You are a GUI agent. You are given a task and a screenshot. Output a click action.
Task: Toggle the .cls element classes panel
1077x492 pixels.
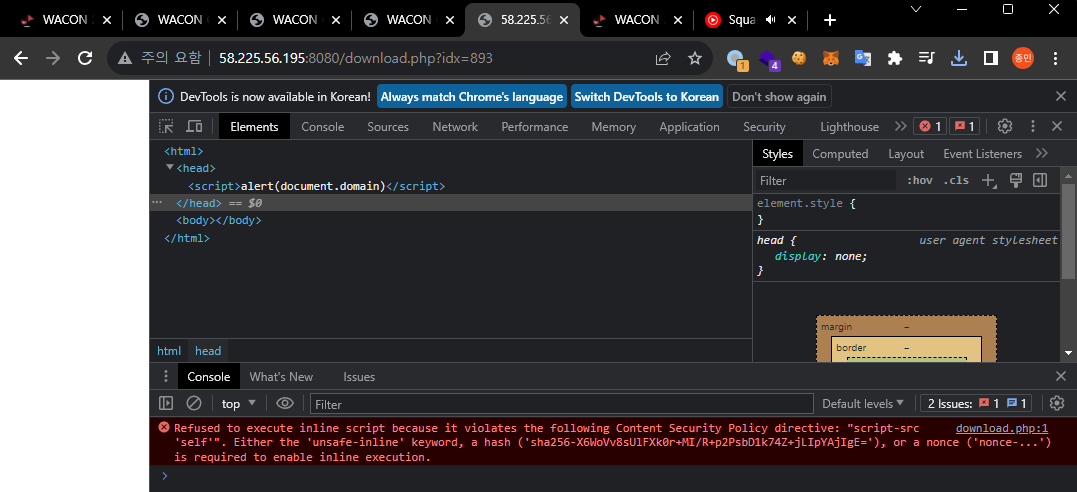[955, 181]
